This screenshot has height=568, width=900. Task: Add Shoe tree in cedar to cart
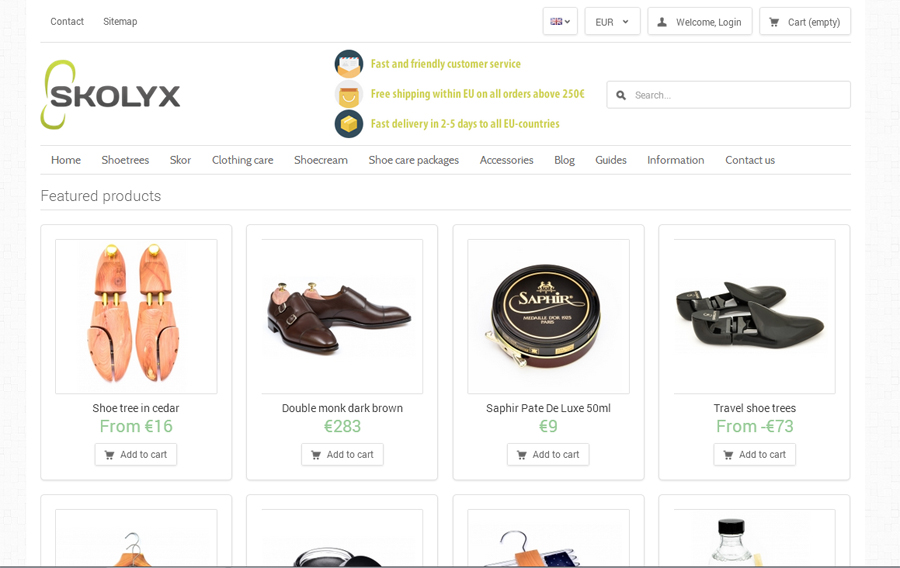coord(136,454)
